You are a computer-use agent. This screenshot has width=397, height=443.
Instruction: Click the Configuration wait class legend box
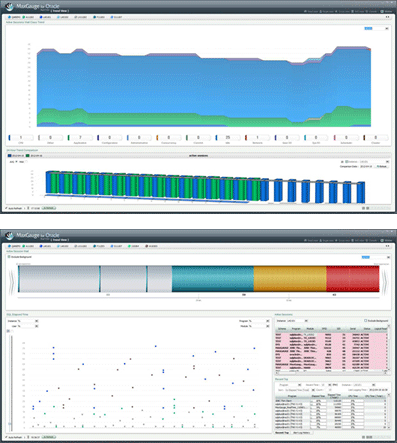110,138
